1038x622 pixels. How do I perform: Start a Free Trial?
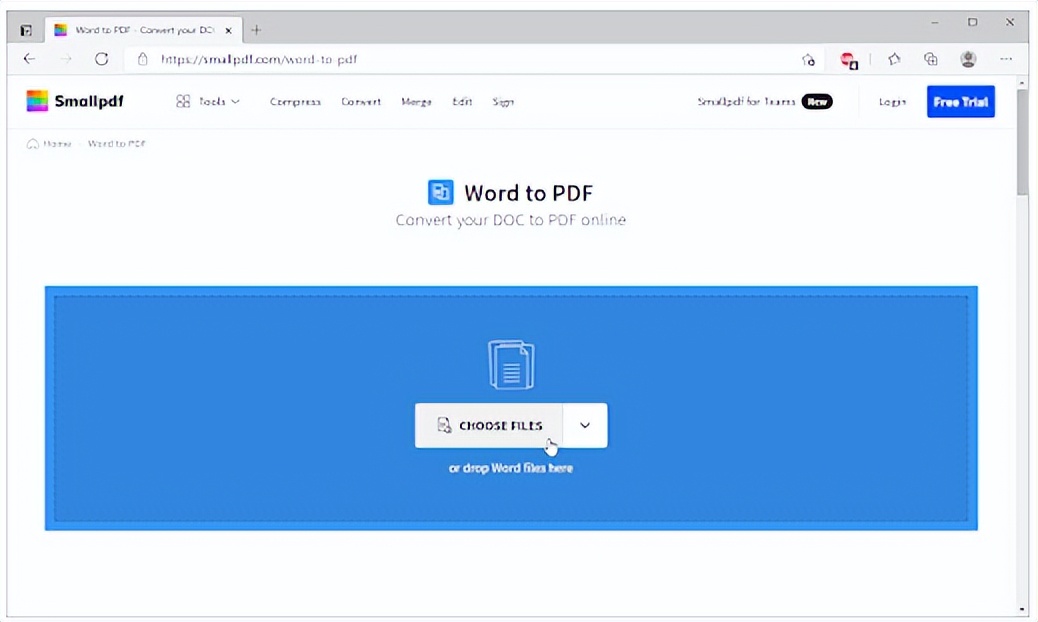tap(960, 101)
